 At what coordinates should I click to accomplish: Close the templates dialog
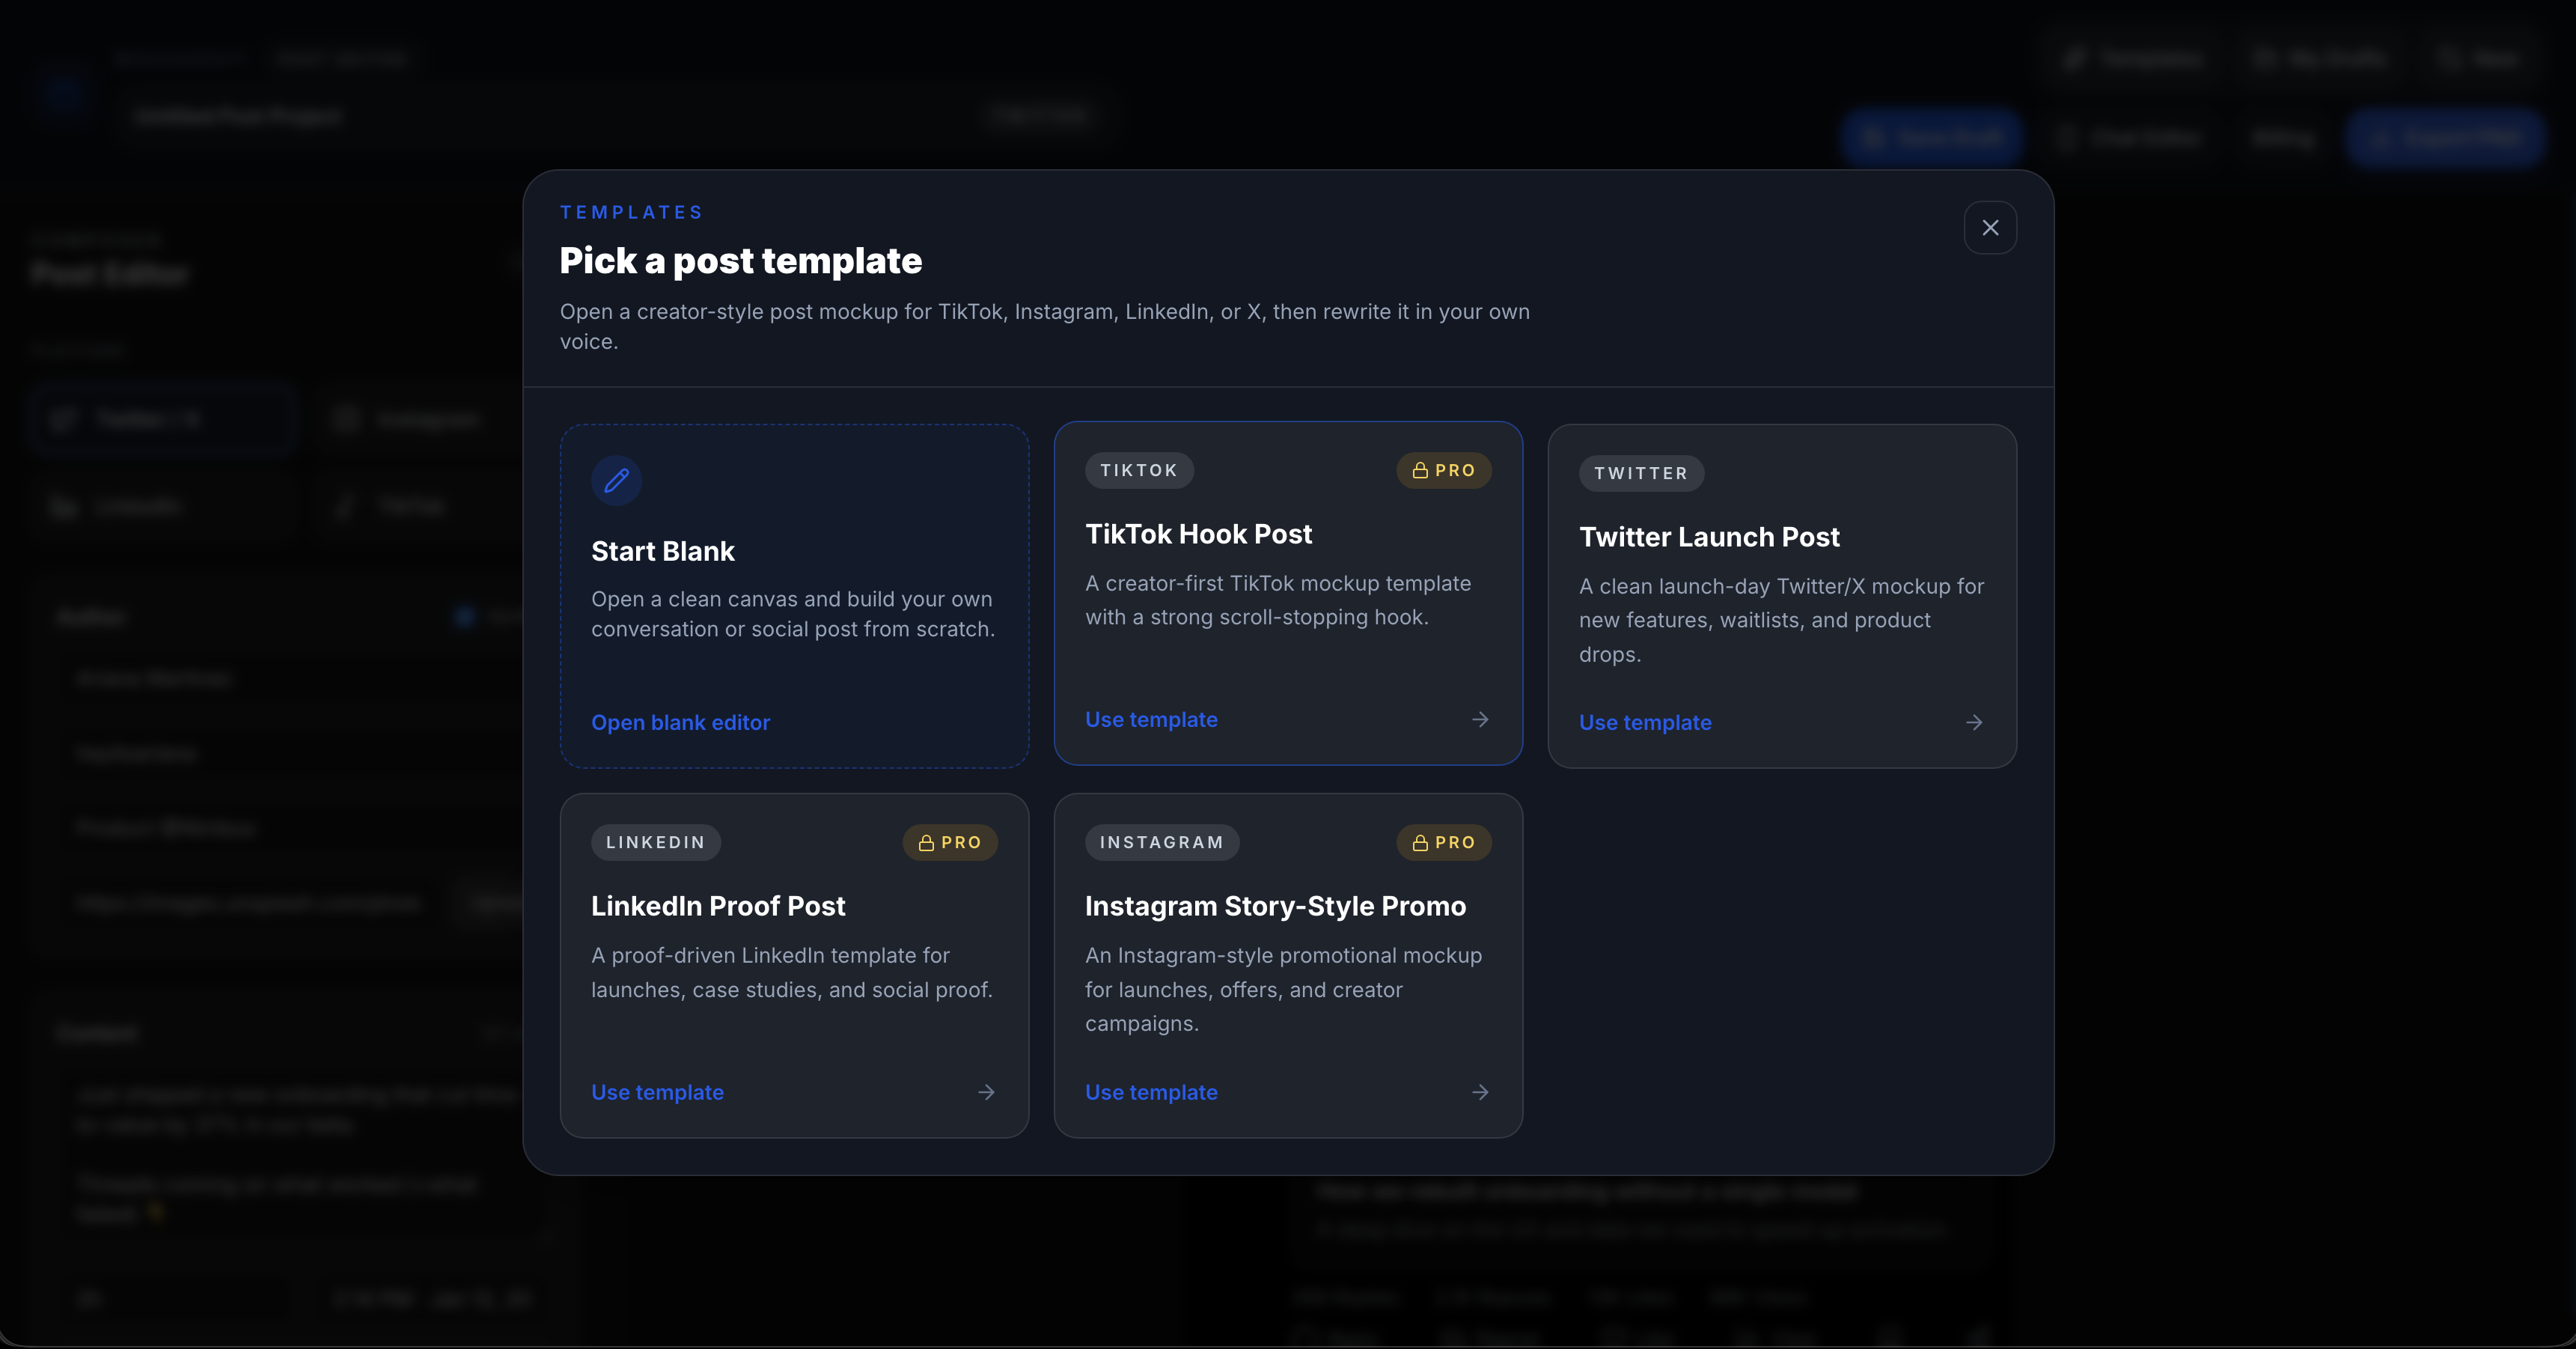pos(1990,228)
